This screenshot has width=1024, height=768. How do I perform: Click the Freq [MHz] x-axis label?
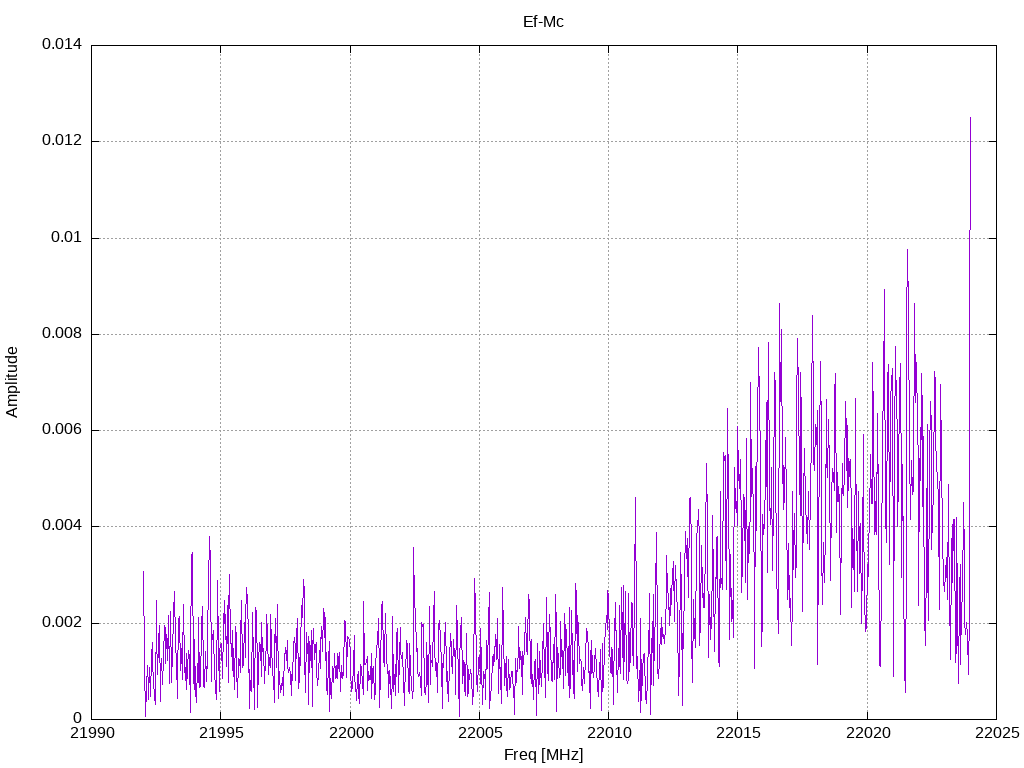click(x=543, y=755)
